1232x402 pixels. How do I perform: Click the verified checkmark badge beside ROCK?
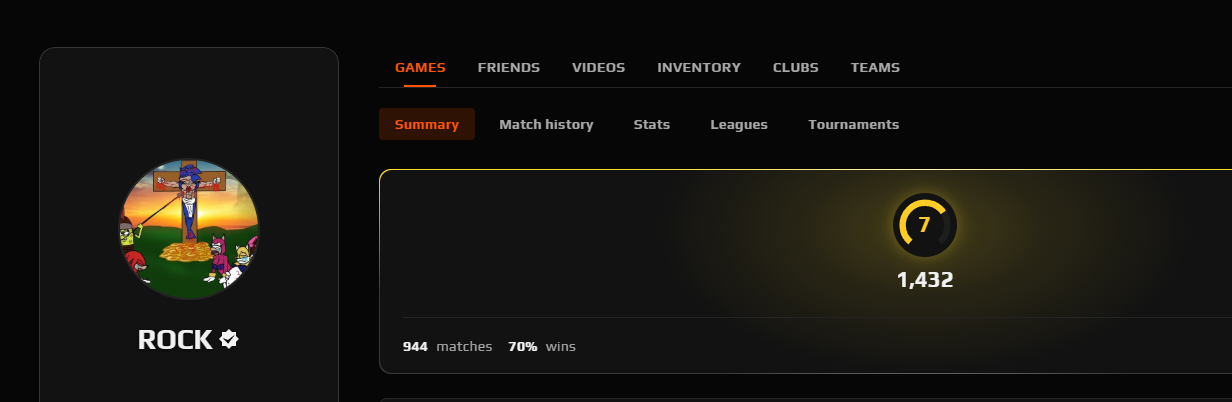(x=229, y=340)
